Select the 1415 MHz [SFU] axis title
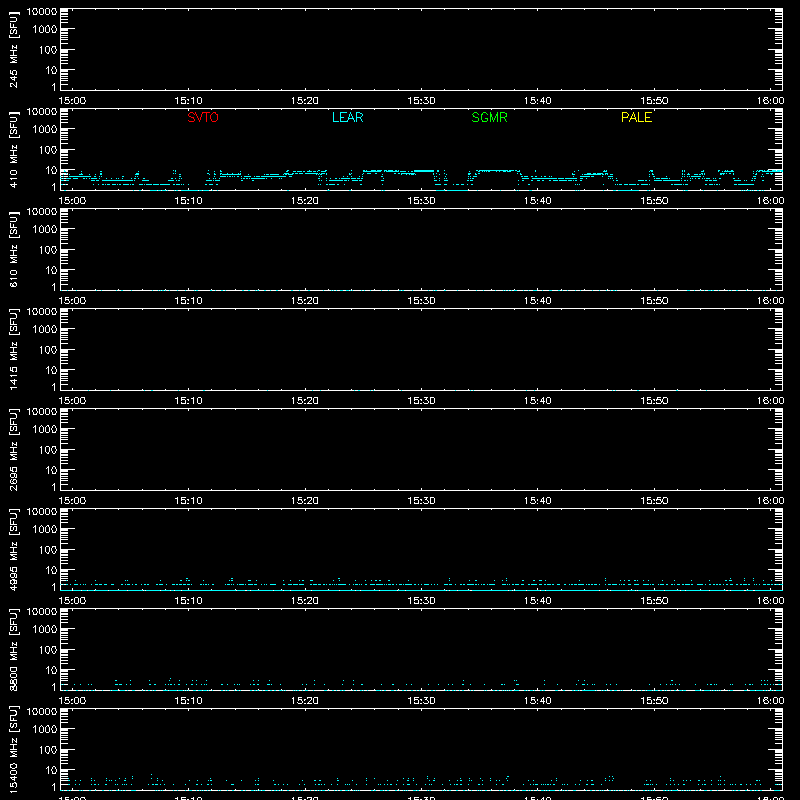Image resolution: width=800 pixels, height=800 pixels. coord(13,349)
